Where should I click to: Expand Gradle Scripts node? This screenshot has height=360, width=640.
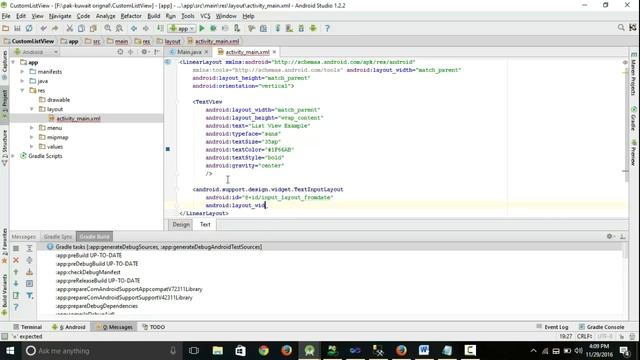coord(13,156)
